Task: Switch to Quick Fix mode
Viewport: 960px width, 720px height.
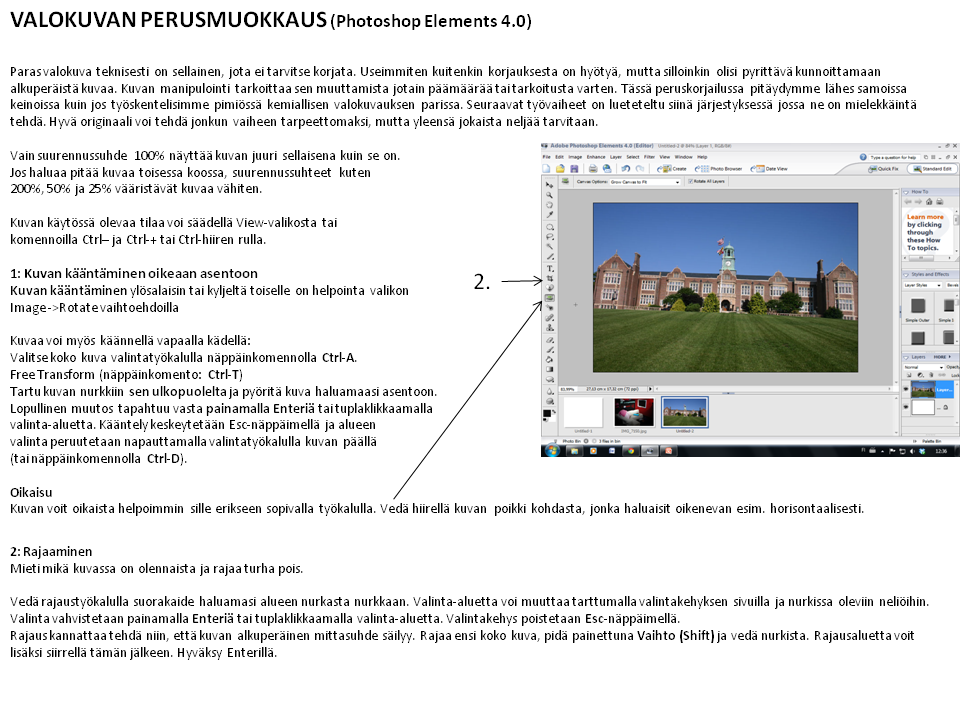Action: click(x=883, y=169)
